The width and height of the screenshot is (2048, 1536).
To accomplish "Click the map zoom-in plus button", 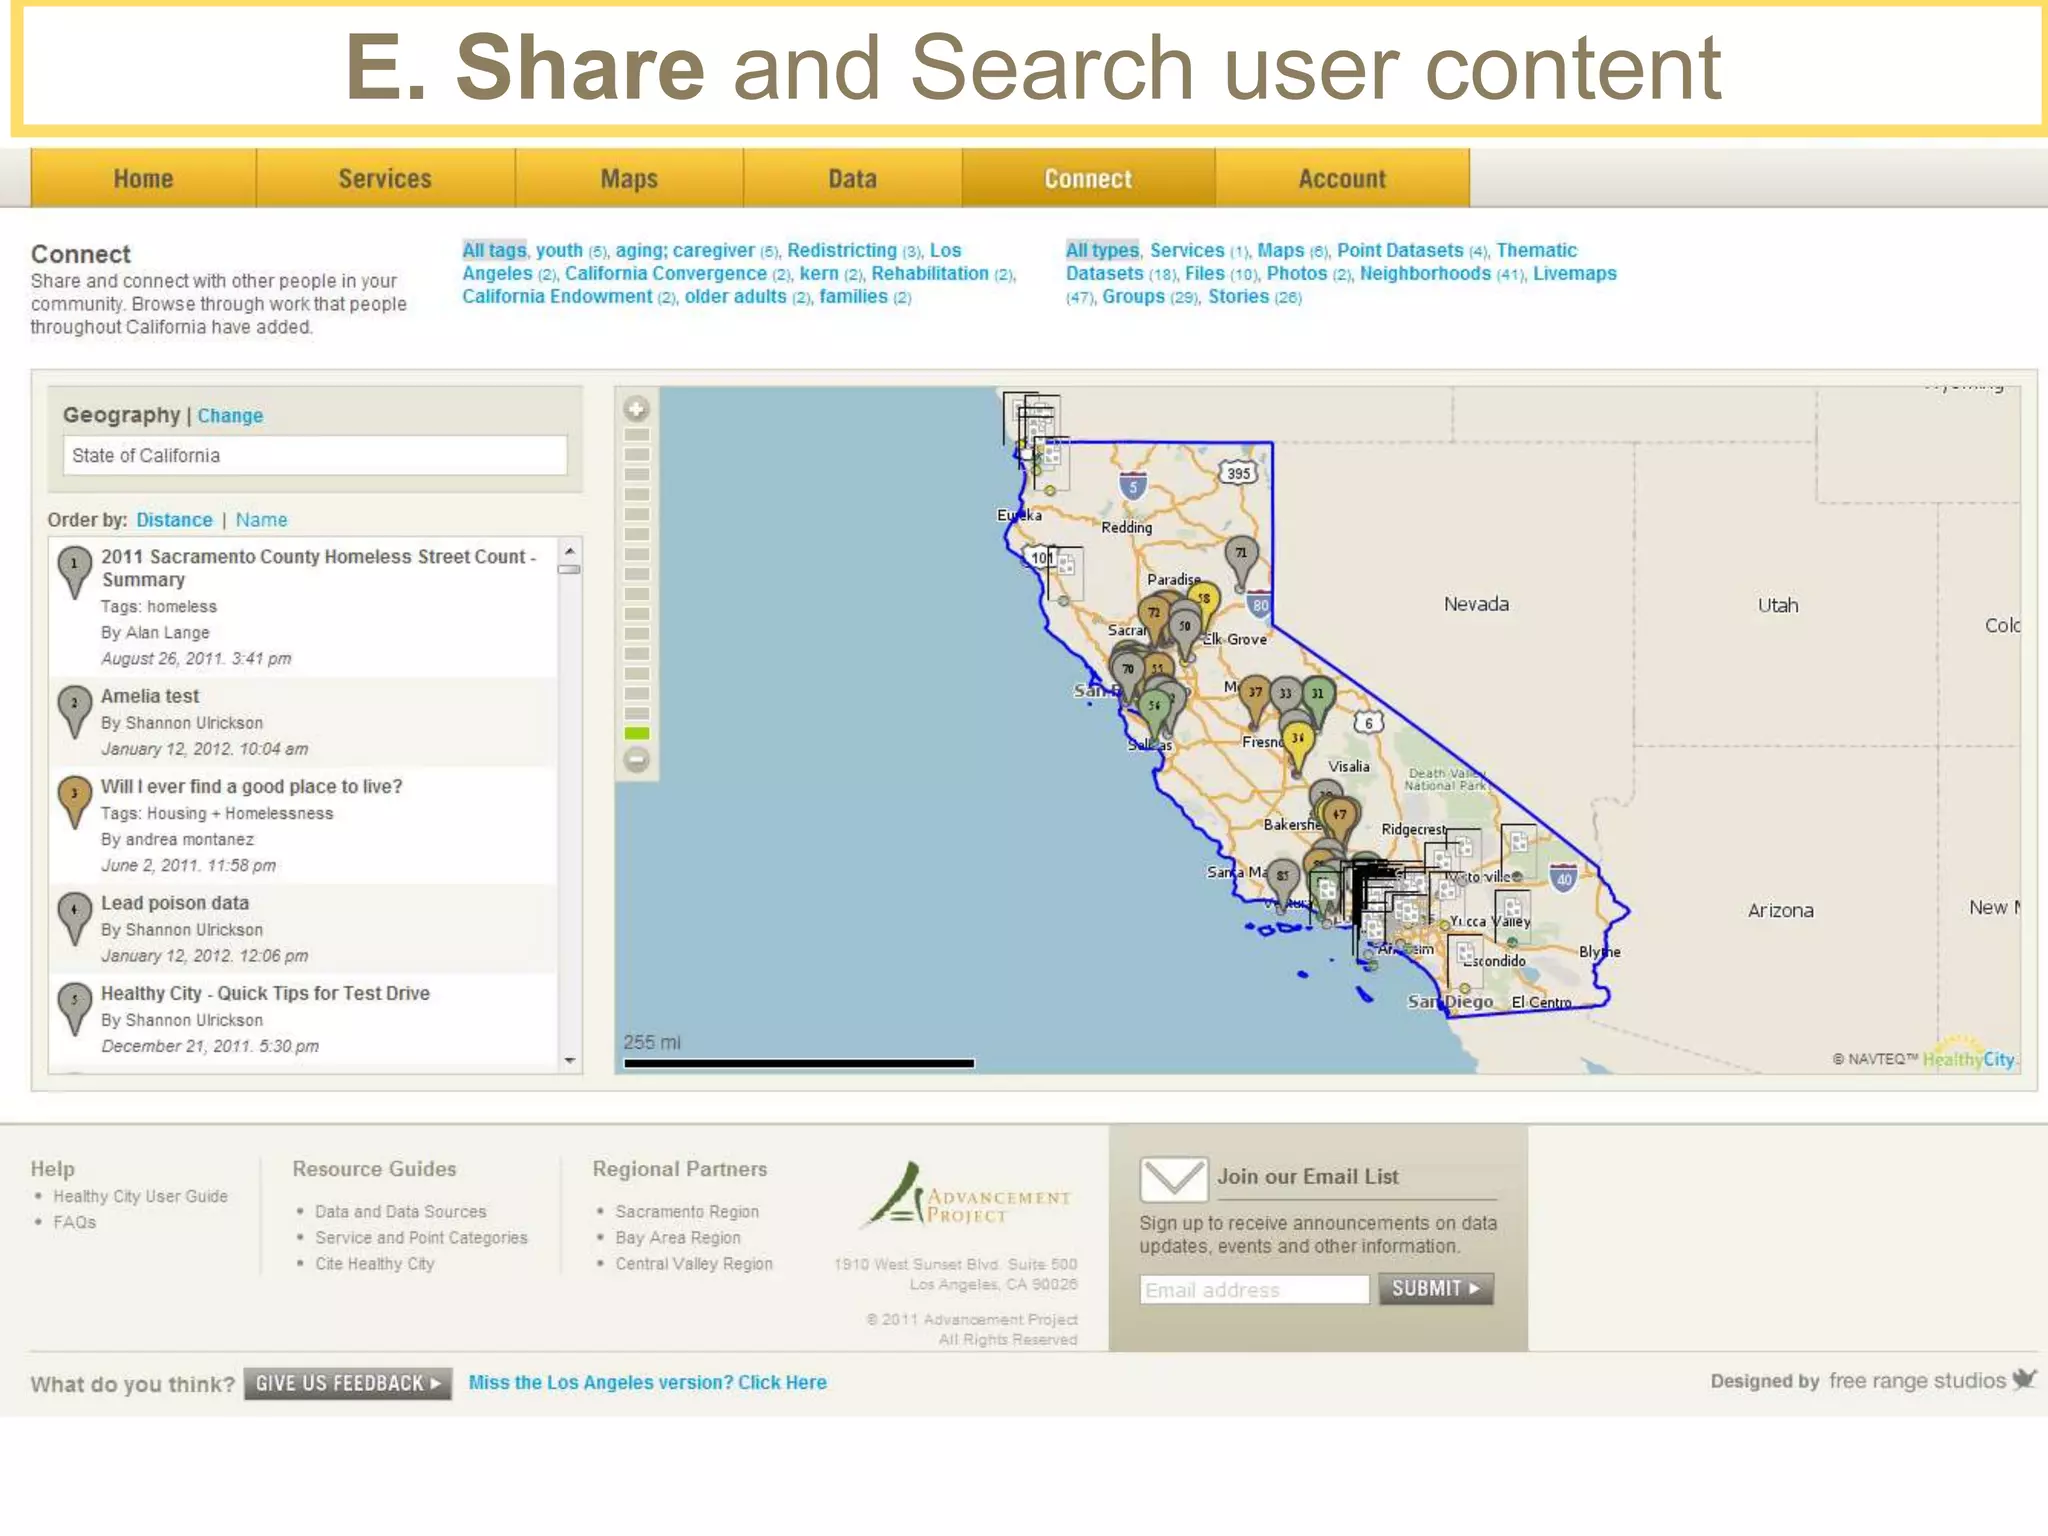I will click(636, 409).
